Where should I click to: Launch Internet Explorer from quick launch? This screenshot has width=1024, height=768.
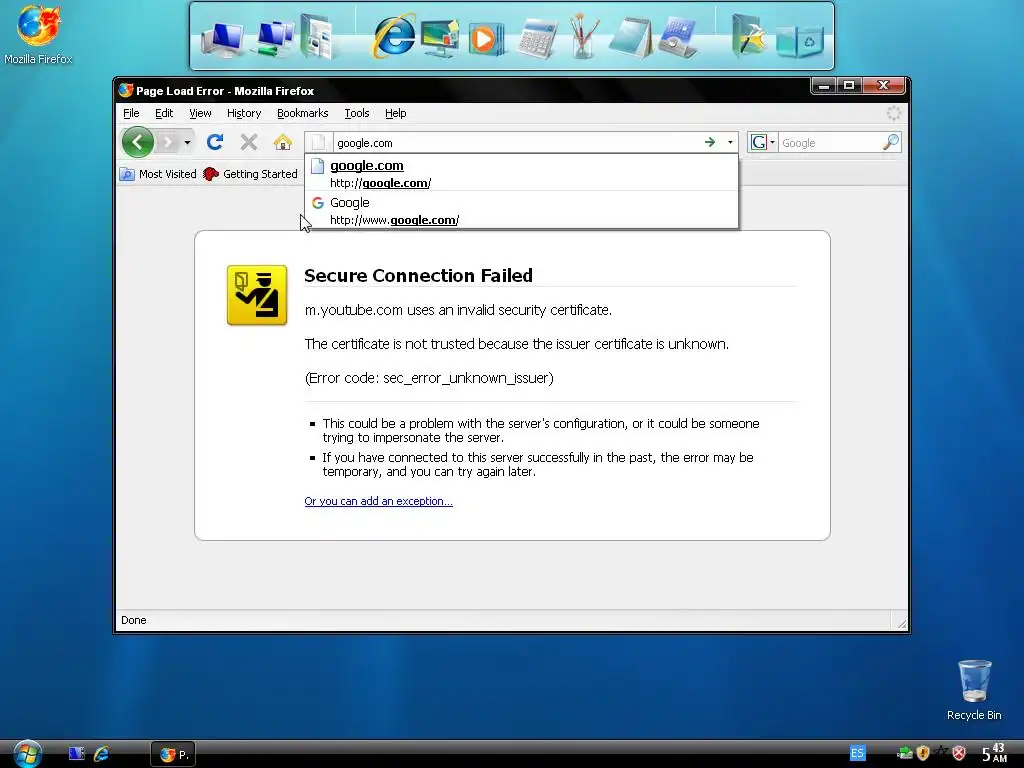pos(101,754)
